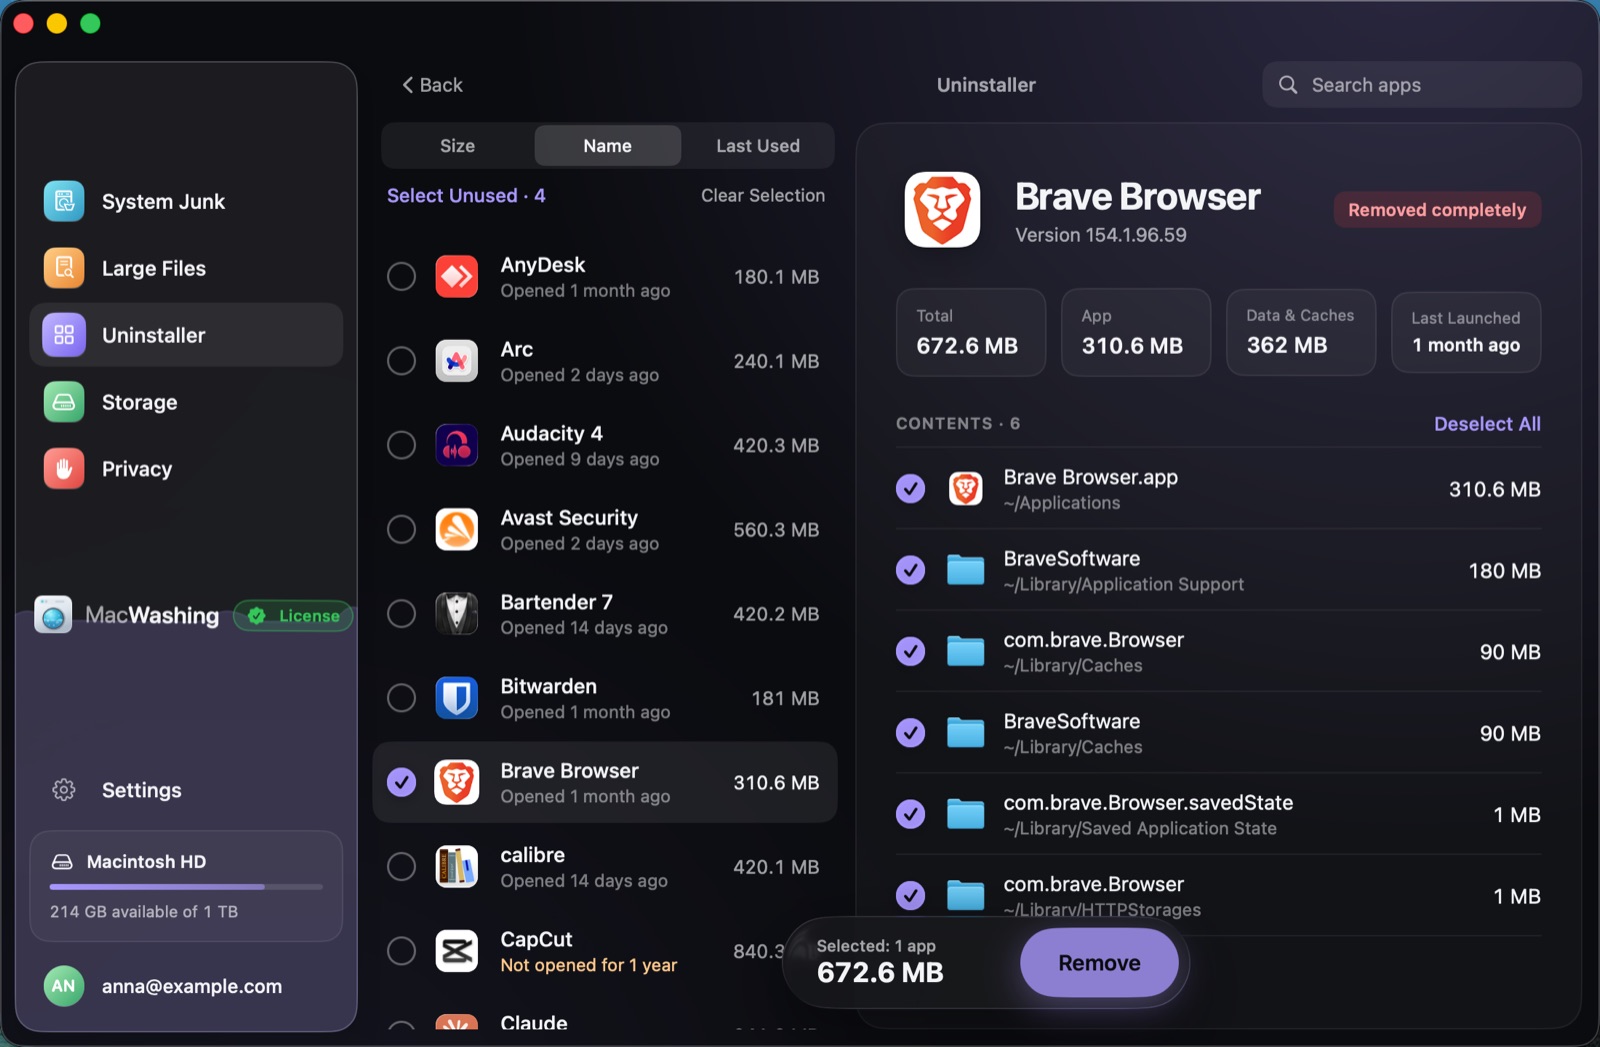The width and height of the screenshot is (1600, 1047).
Task: Click Deselect All link
Action: (x=1487, y=424)
